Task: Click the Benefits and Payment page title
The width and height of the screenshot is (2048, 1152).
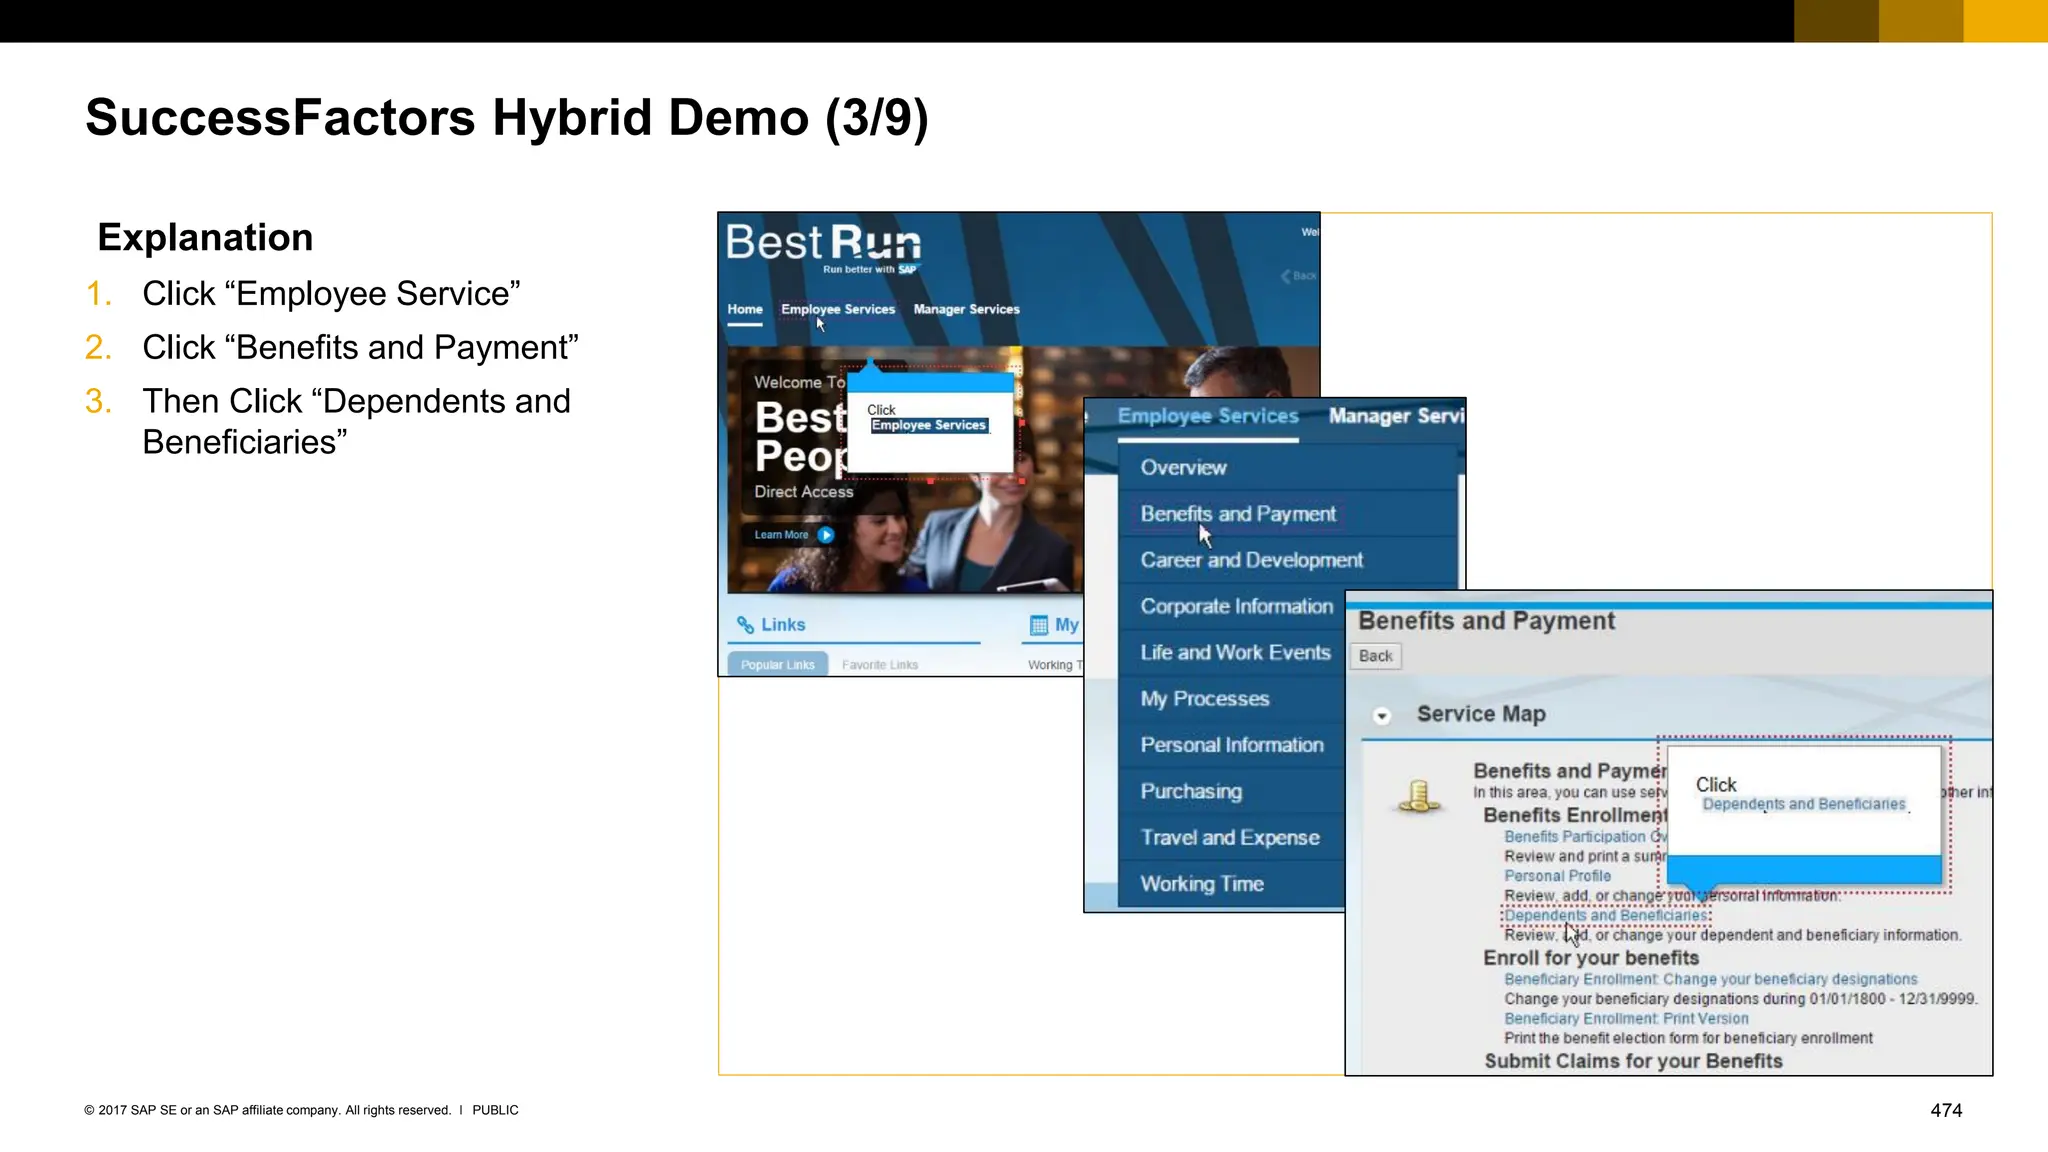Action: [x=1486, y=621]
